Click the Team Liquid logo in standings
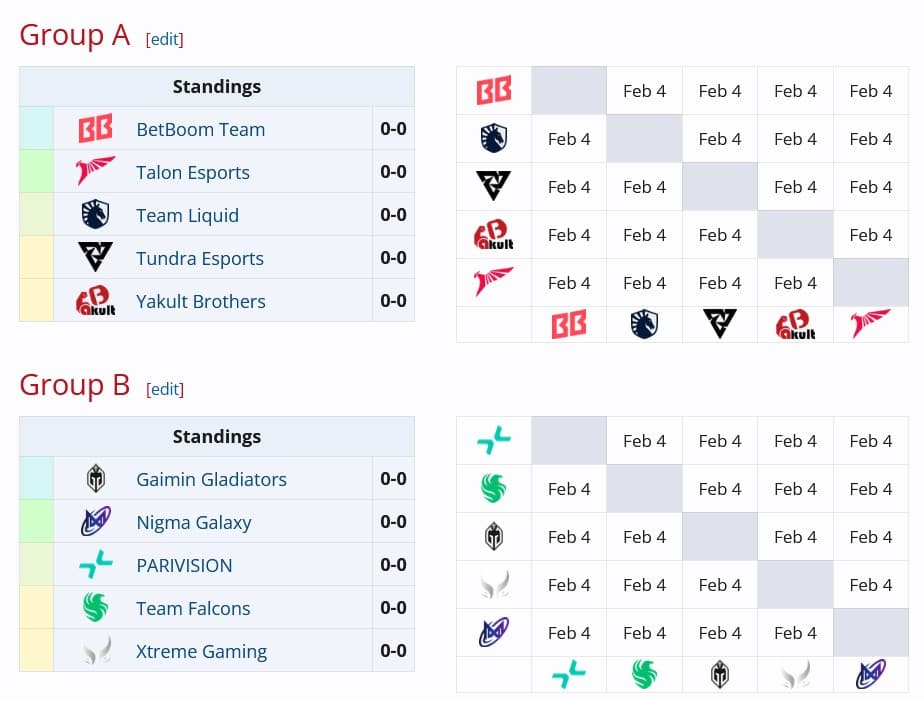 point(96,215)
